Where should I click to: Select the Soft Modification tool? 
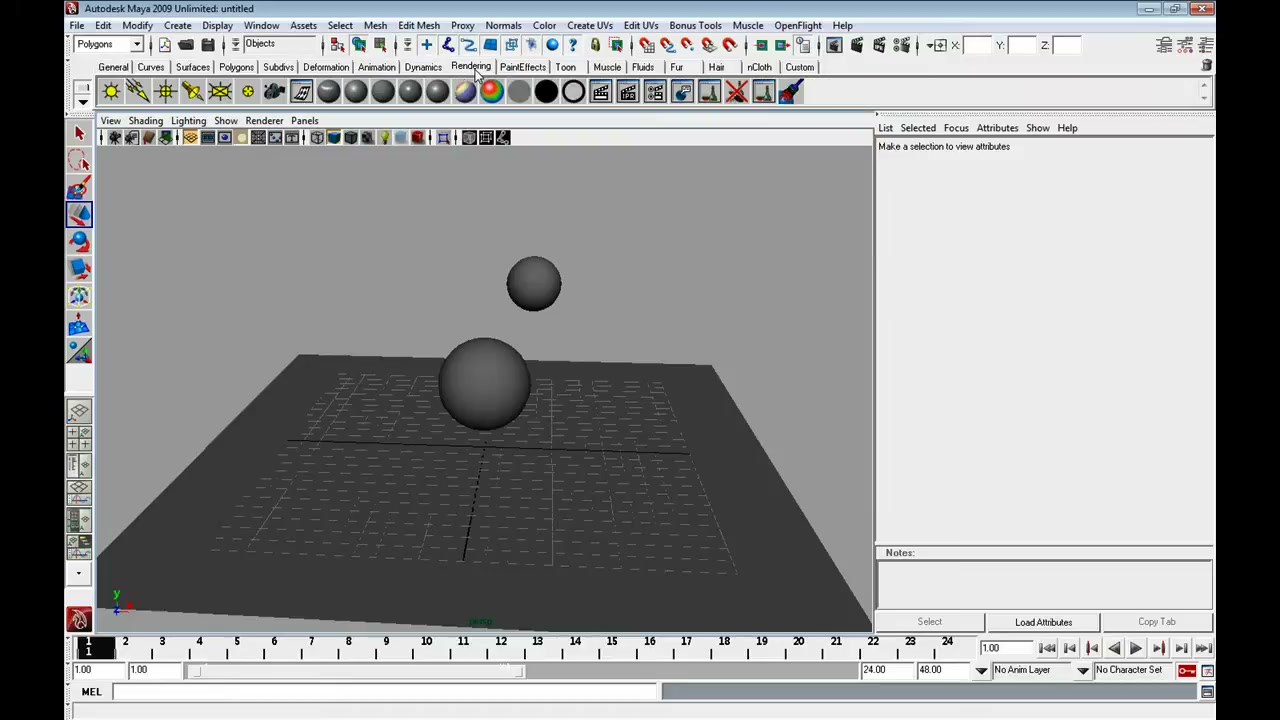(x=79, y=322)
